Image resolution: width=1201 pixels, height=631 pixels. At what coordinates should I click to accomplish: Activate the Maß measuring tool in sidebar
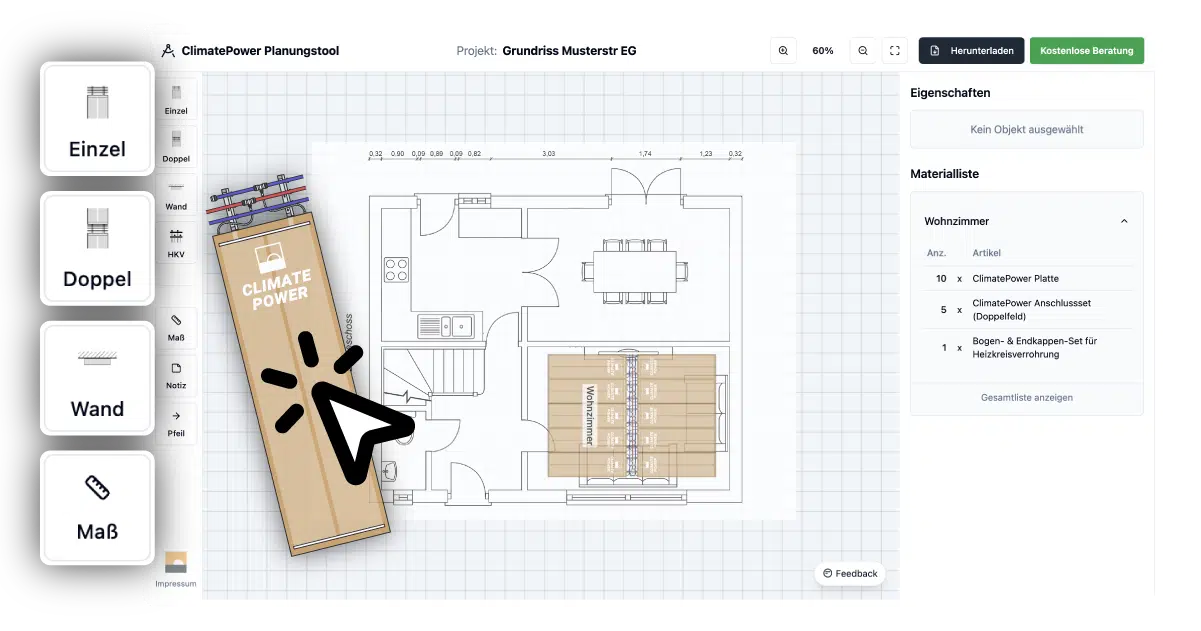tap(176, 327)
